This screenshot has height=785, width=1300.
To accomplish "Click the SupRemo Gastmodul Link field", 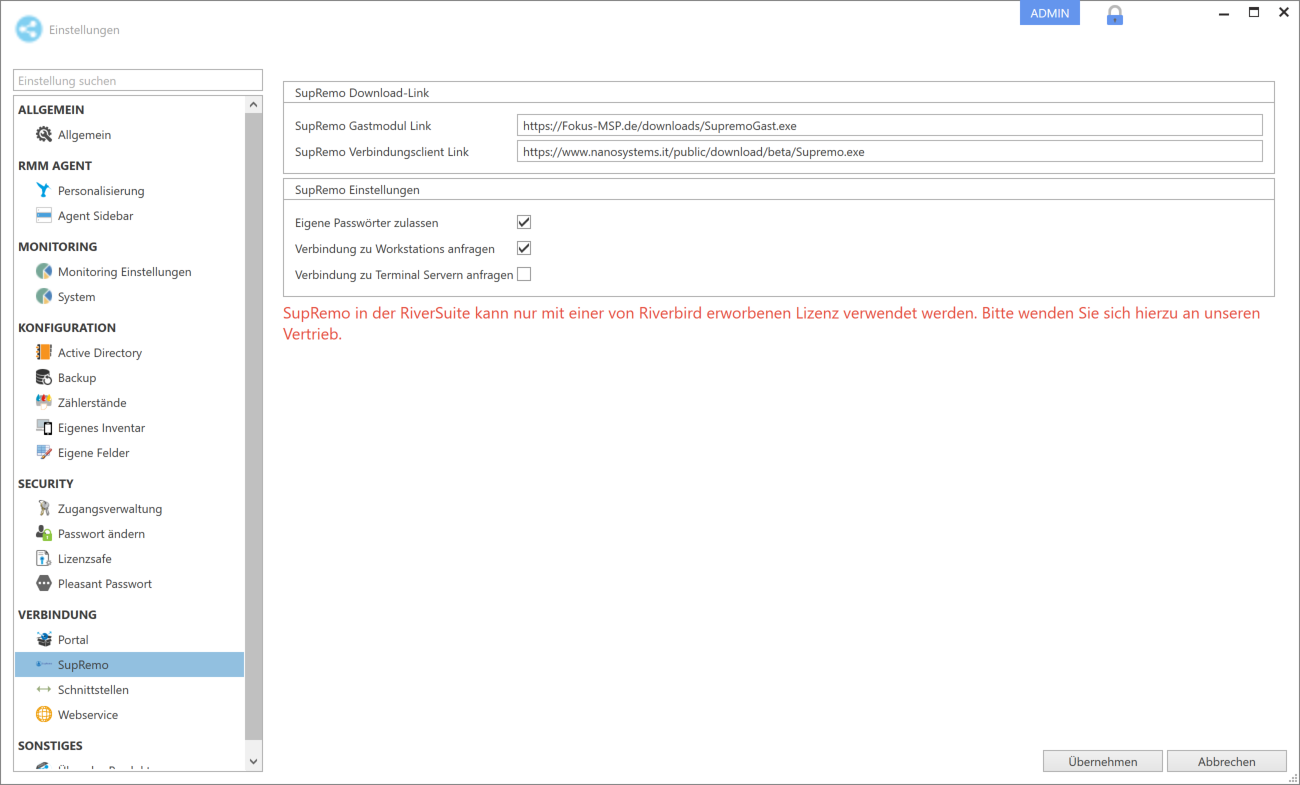I will point(890,125).
